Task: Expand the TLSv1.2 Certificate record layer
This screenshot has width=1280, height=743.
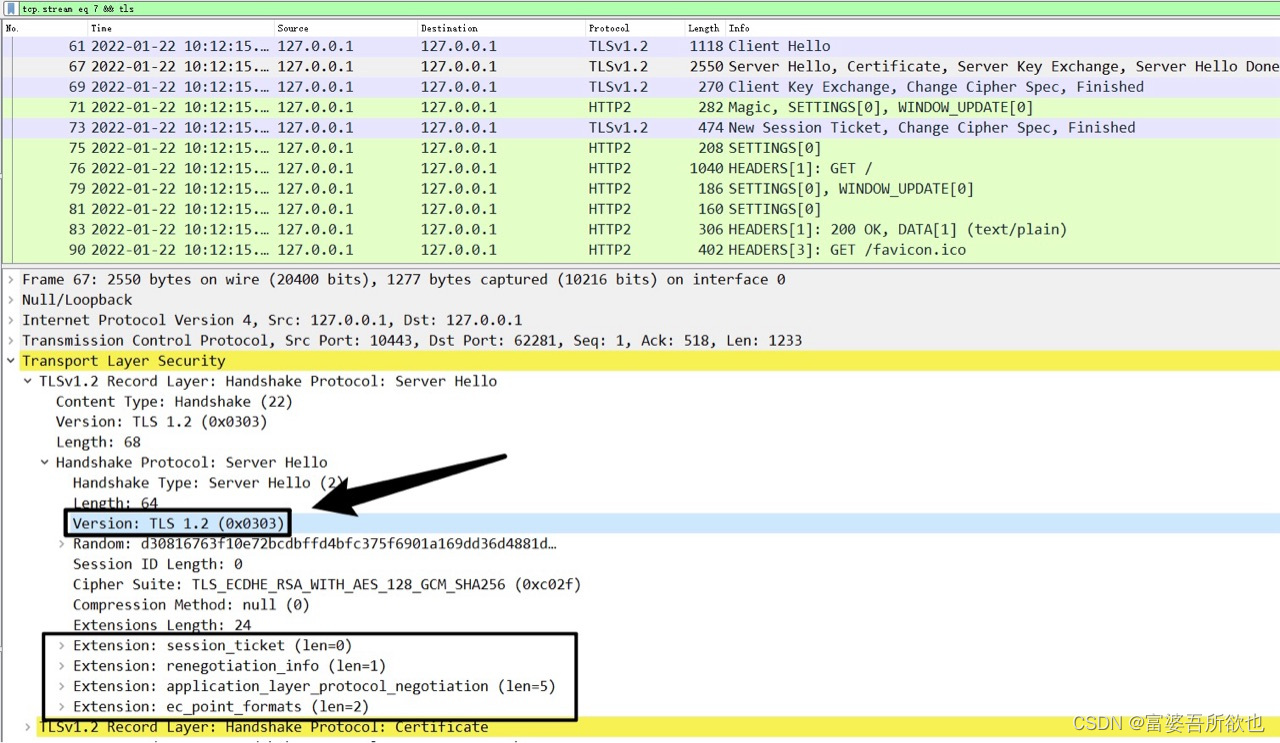Action: (x=27, y=727)
